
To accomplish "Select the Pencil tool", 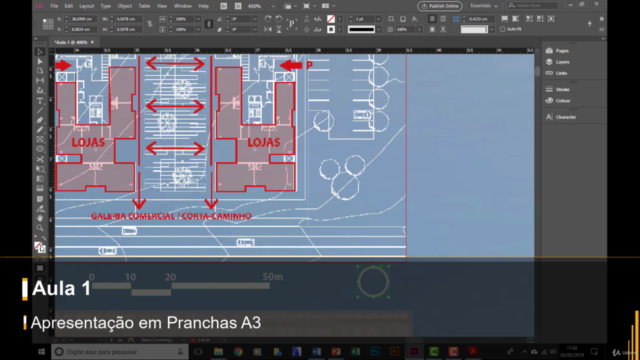I will click(40, 130).
